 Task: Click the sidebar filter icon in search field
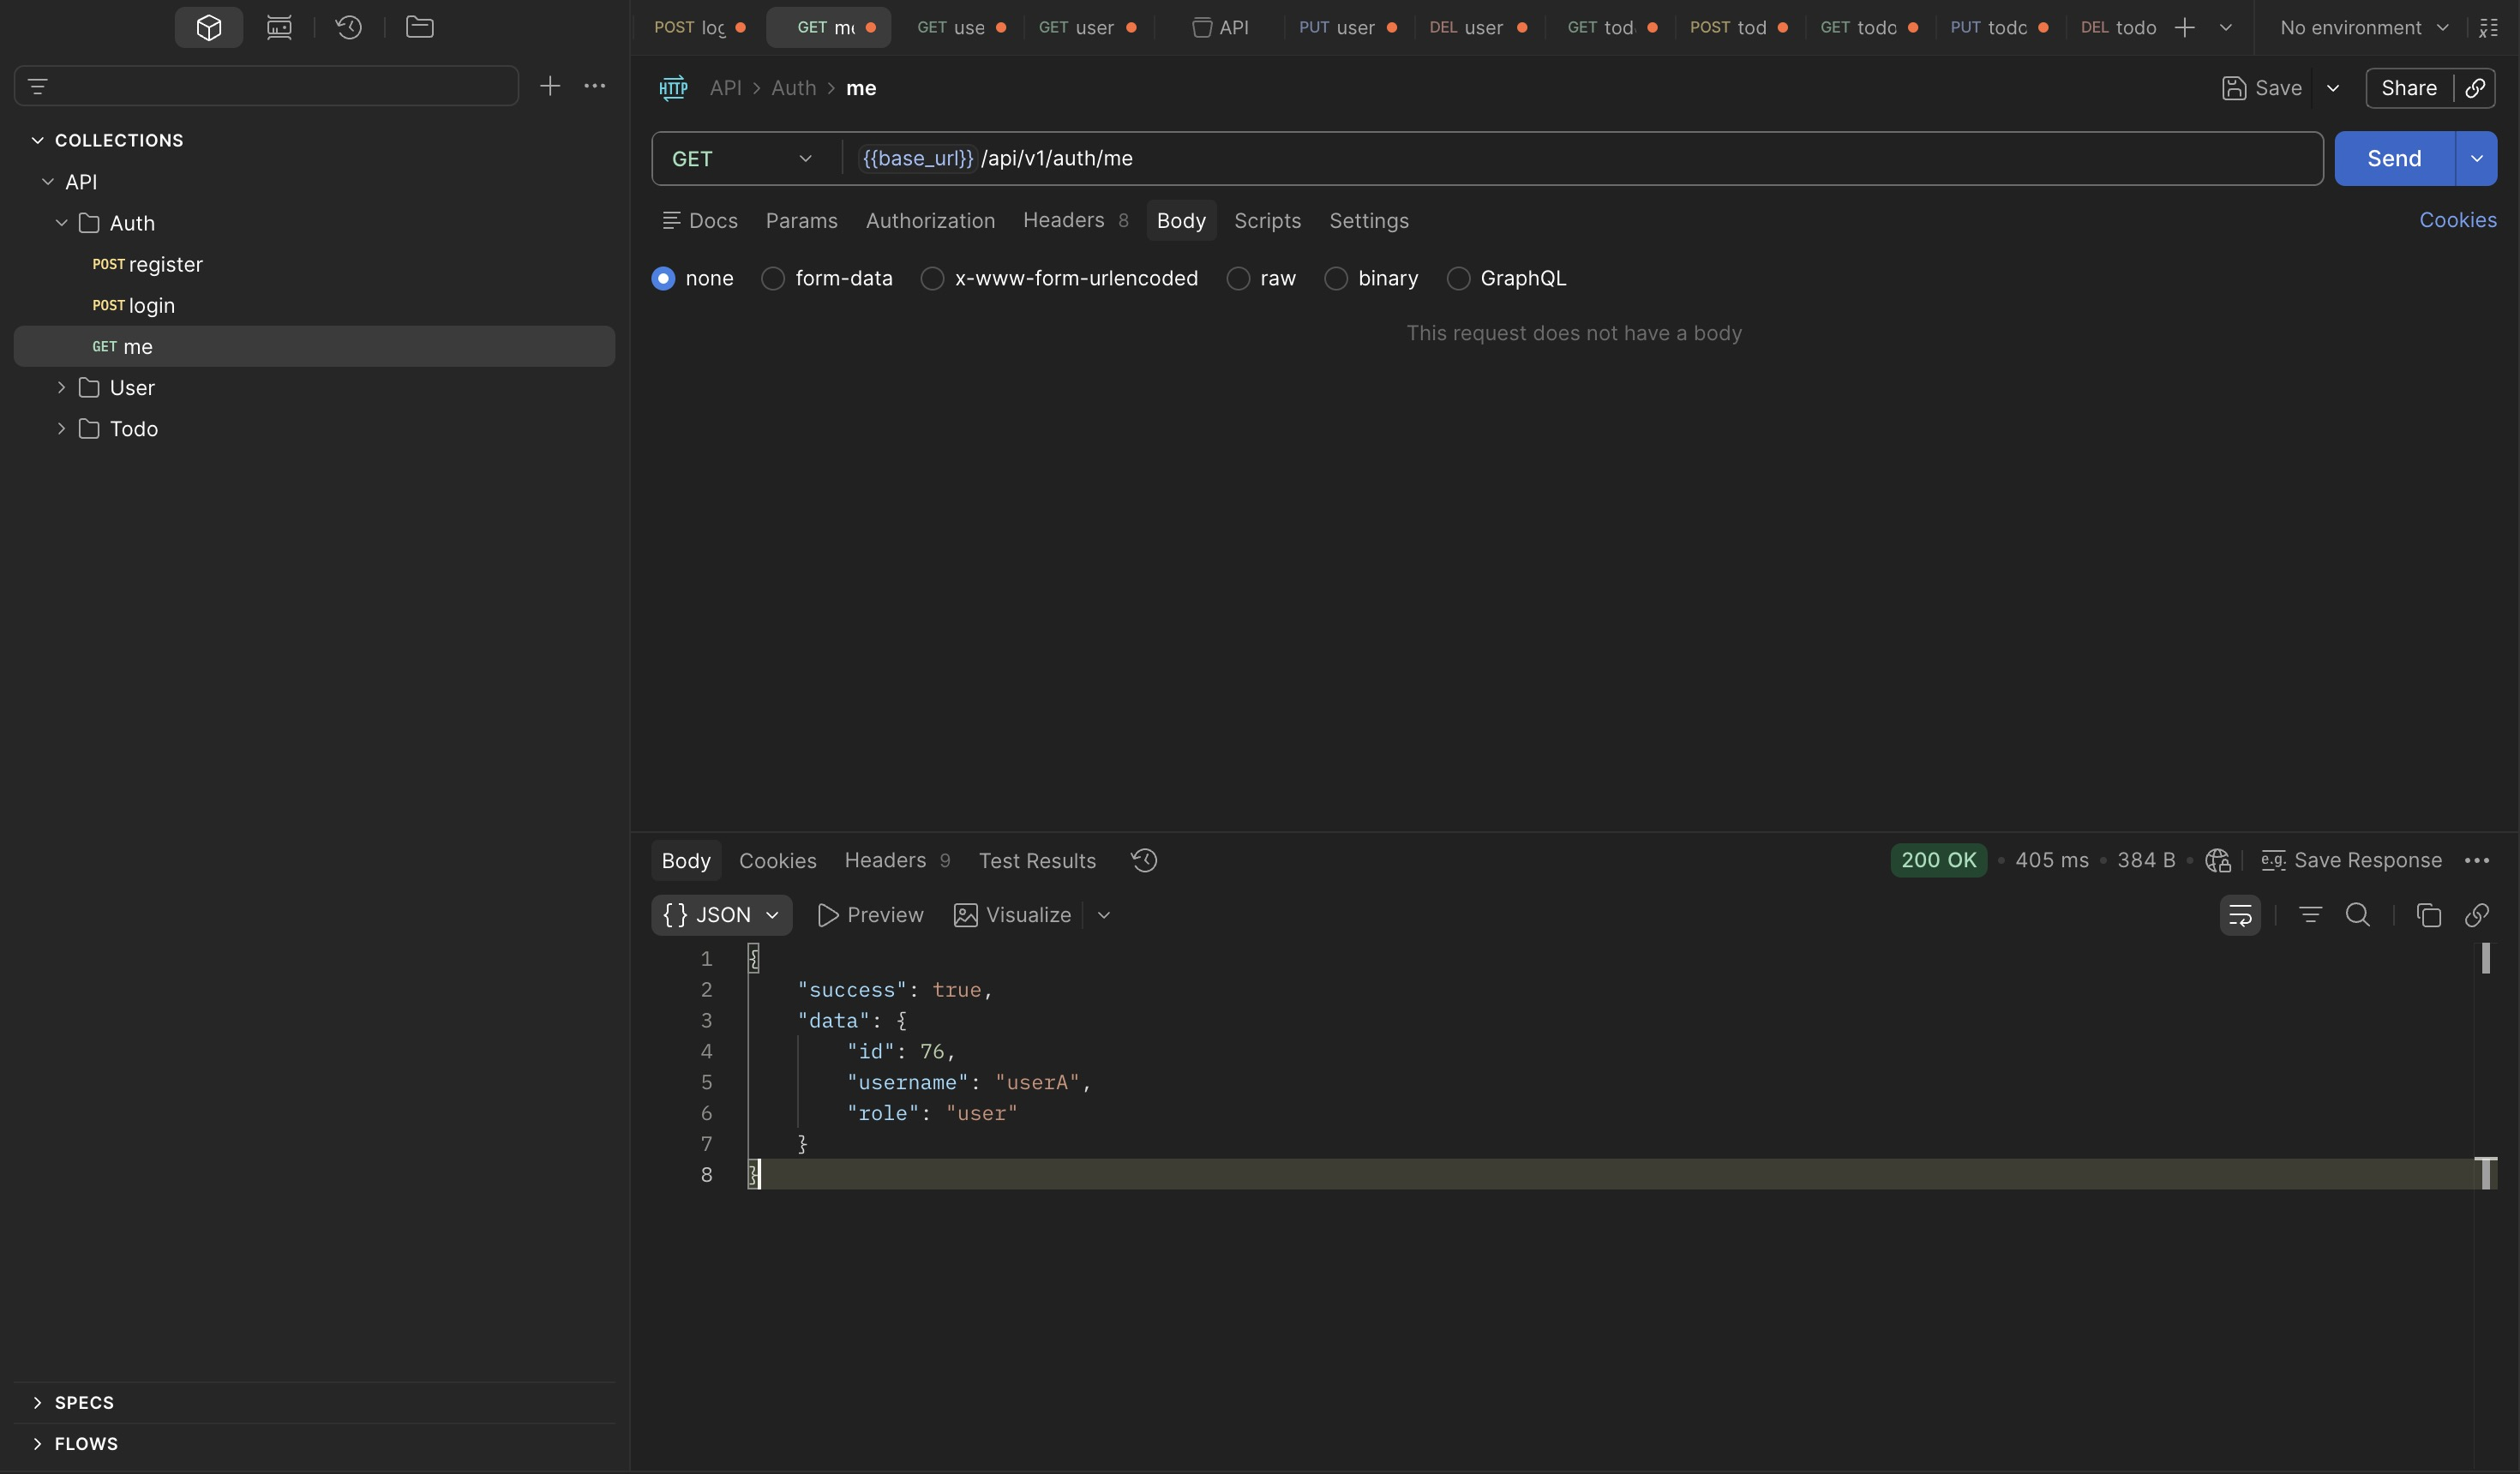pyautogui.click(x=38, y=86)
